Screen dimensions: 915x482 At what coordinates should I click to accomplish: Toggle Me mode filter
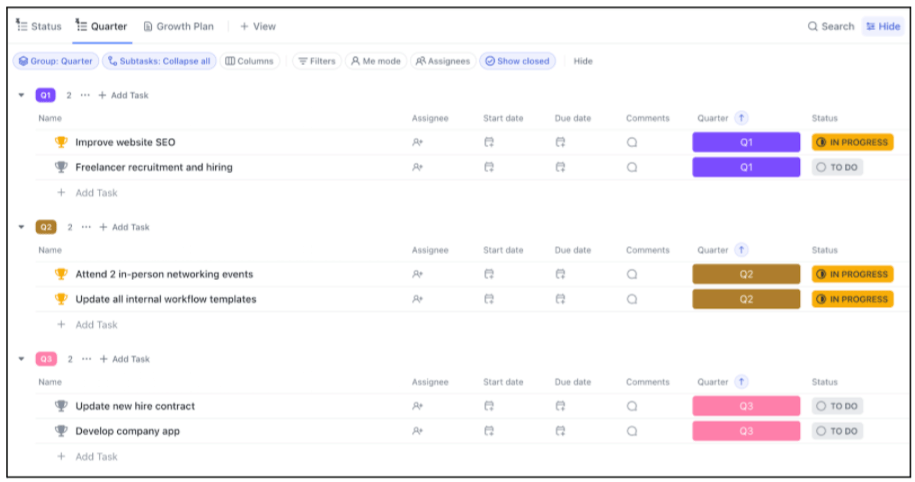coord(374,61)
